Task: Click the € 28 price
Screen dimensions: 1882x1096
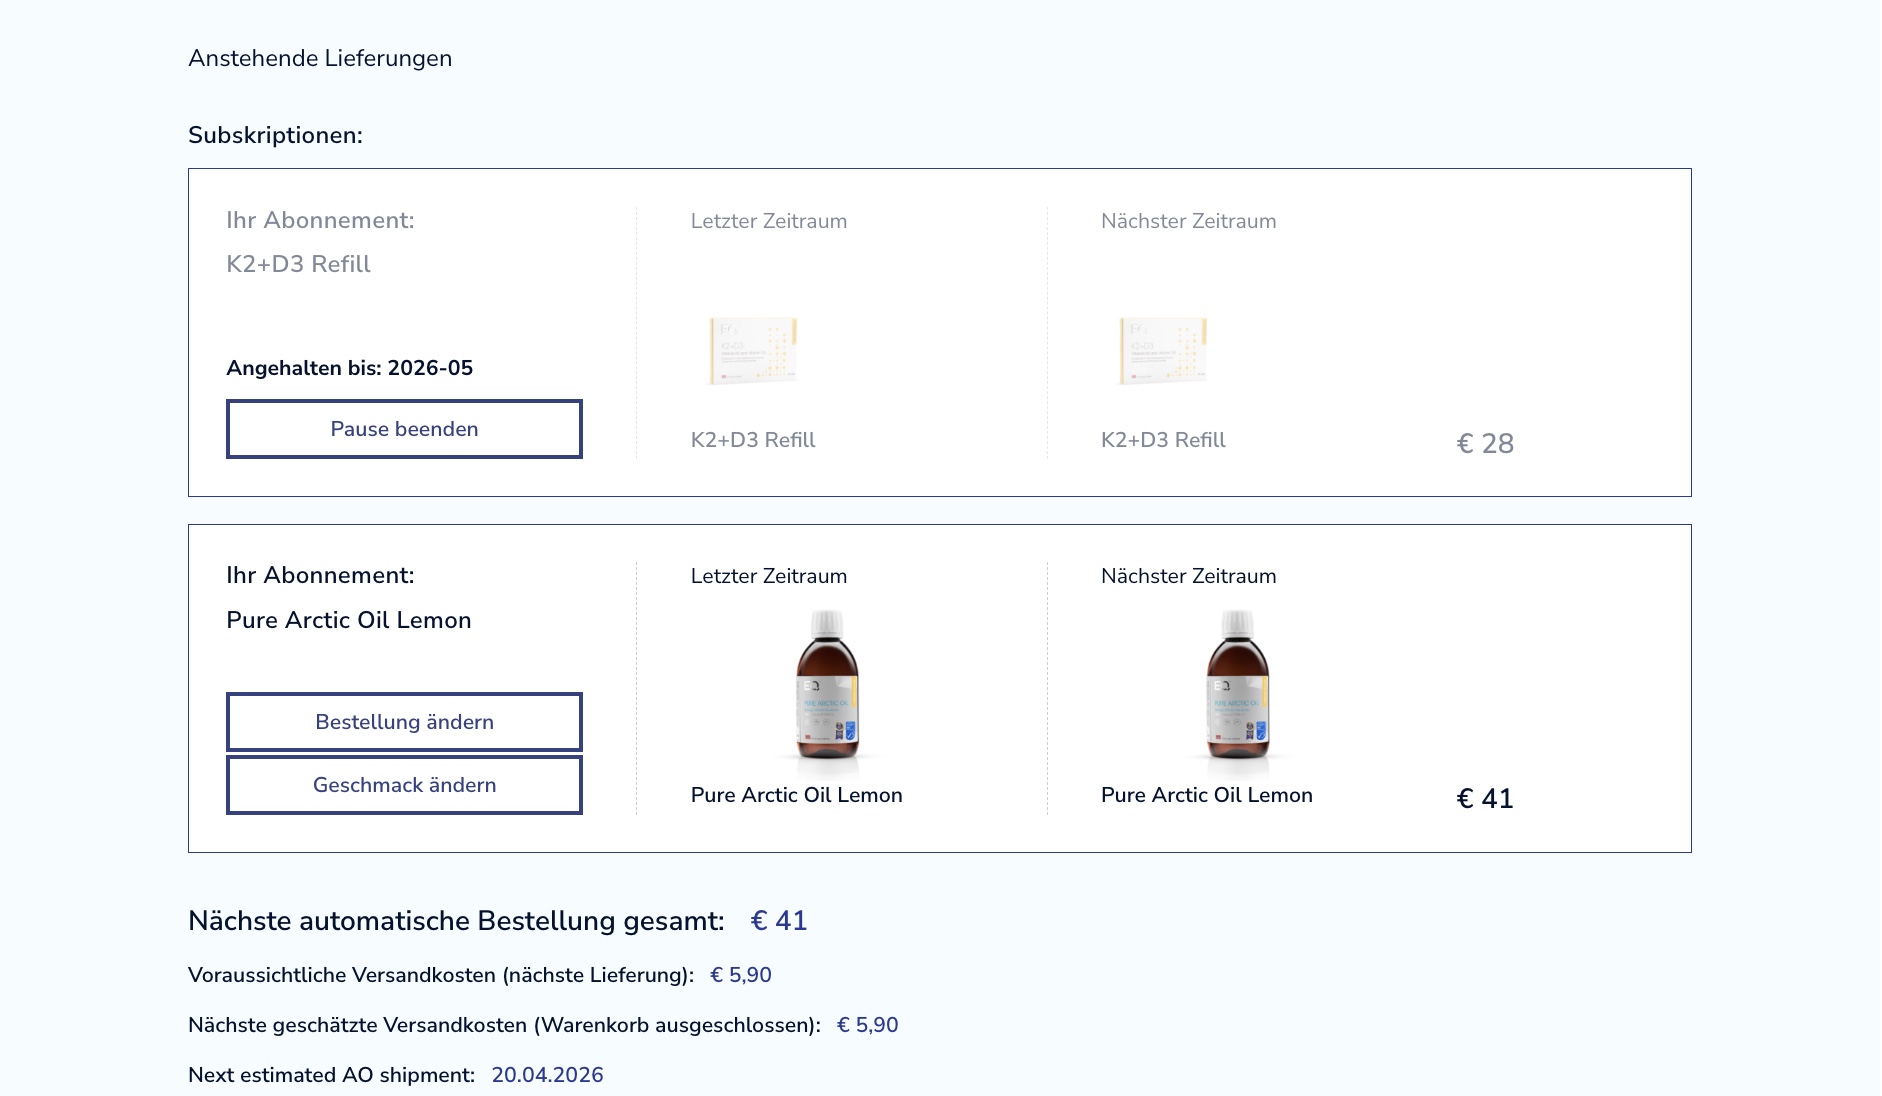Action: point(1485,444)
